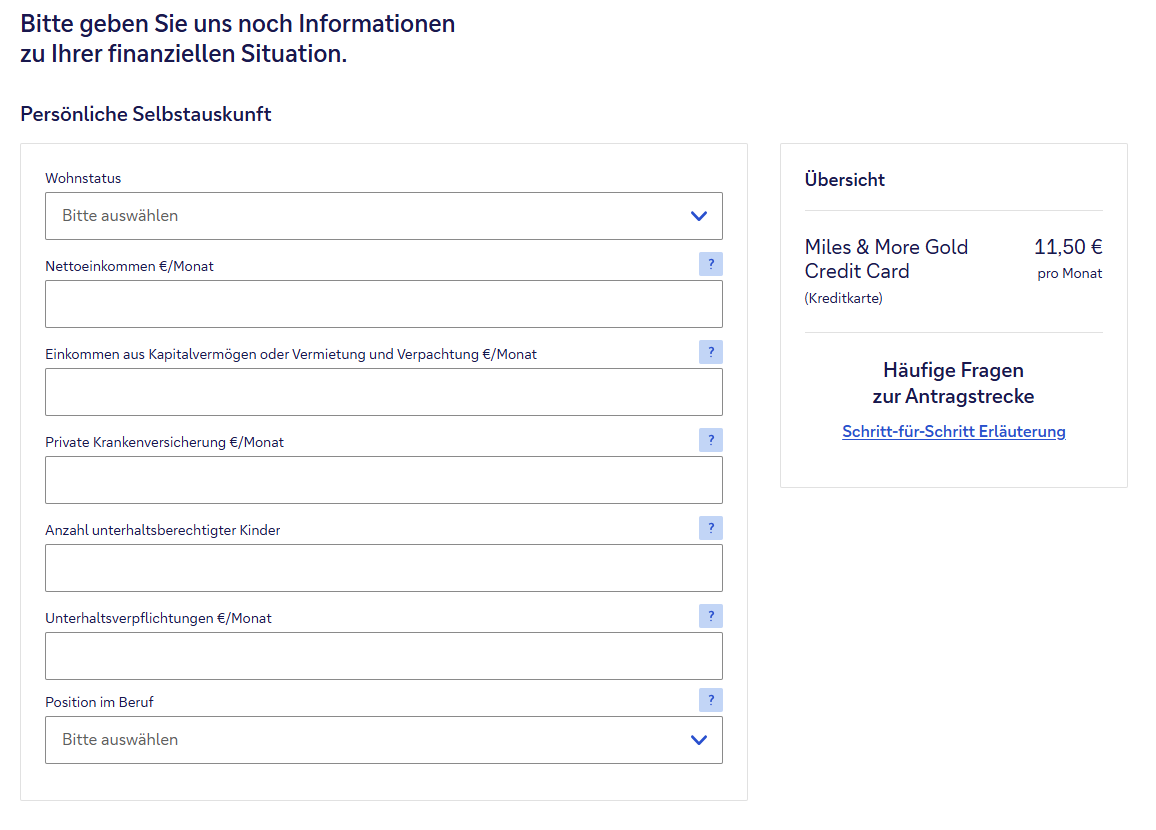Focus the Nettoeinkommen €/Monat input
Viewport: 1156px width, 830px height.
383,304
